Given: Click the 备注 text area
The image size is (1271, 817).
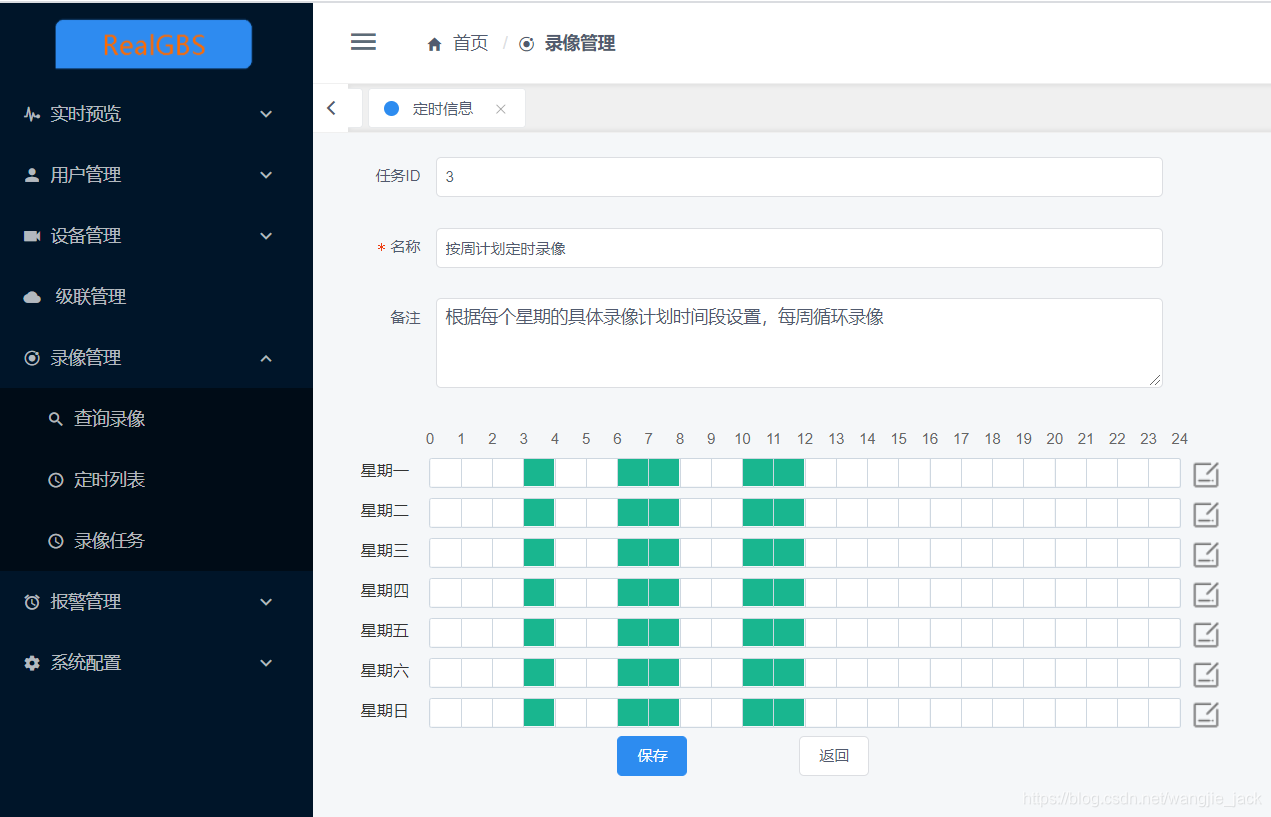Looking at the screenshot, I should pyautogui.click(x=799, y=342).
